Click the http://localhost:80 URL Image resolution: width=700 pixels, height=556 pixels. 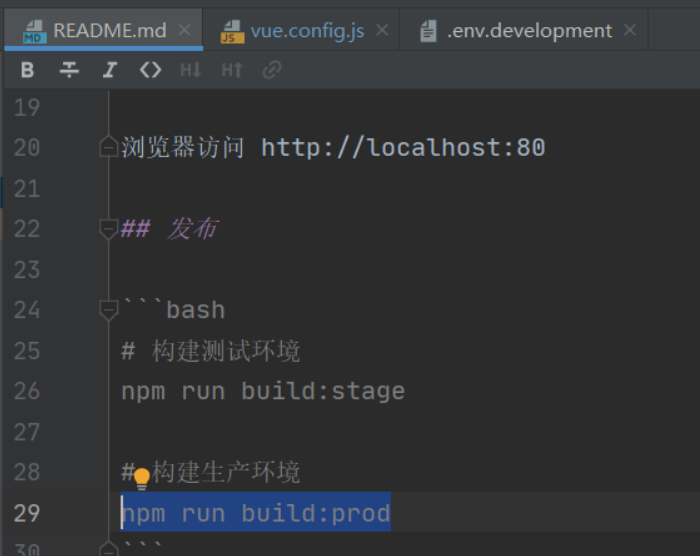(403, 148)
